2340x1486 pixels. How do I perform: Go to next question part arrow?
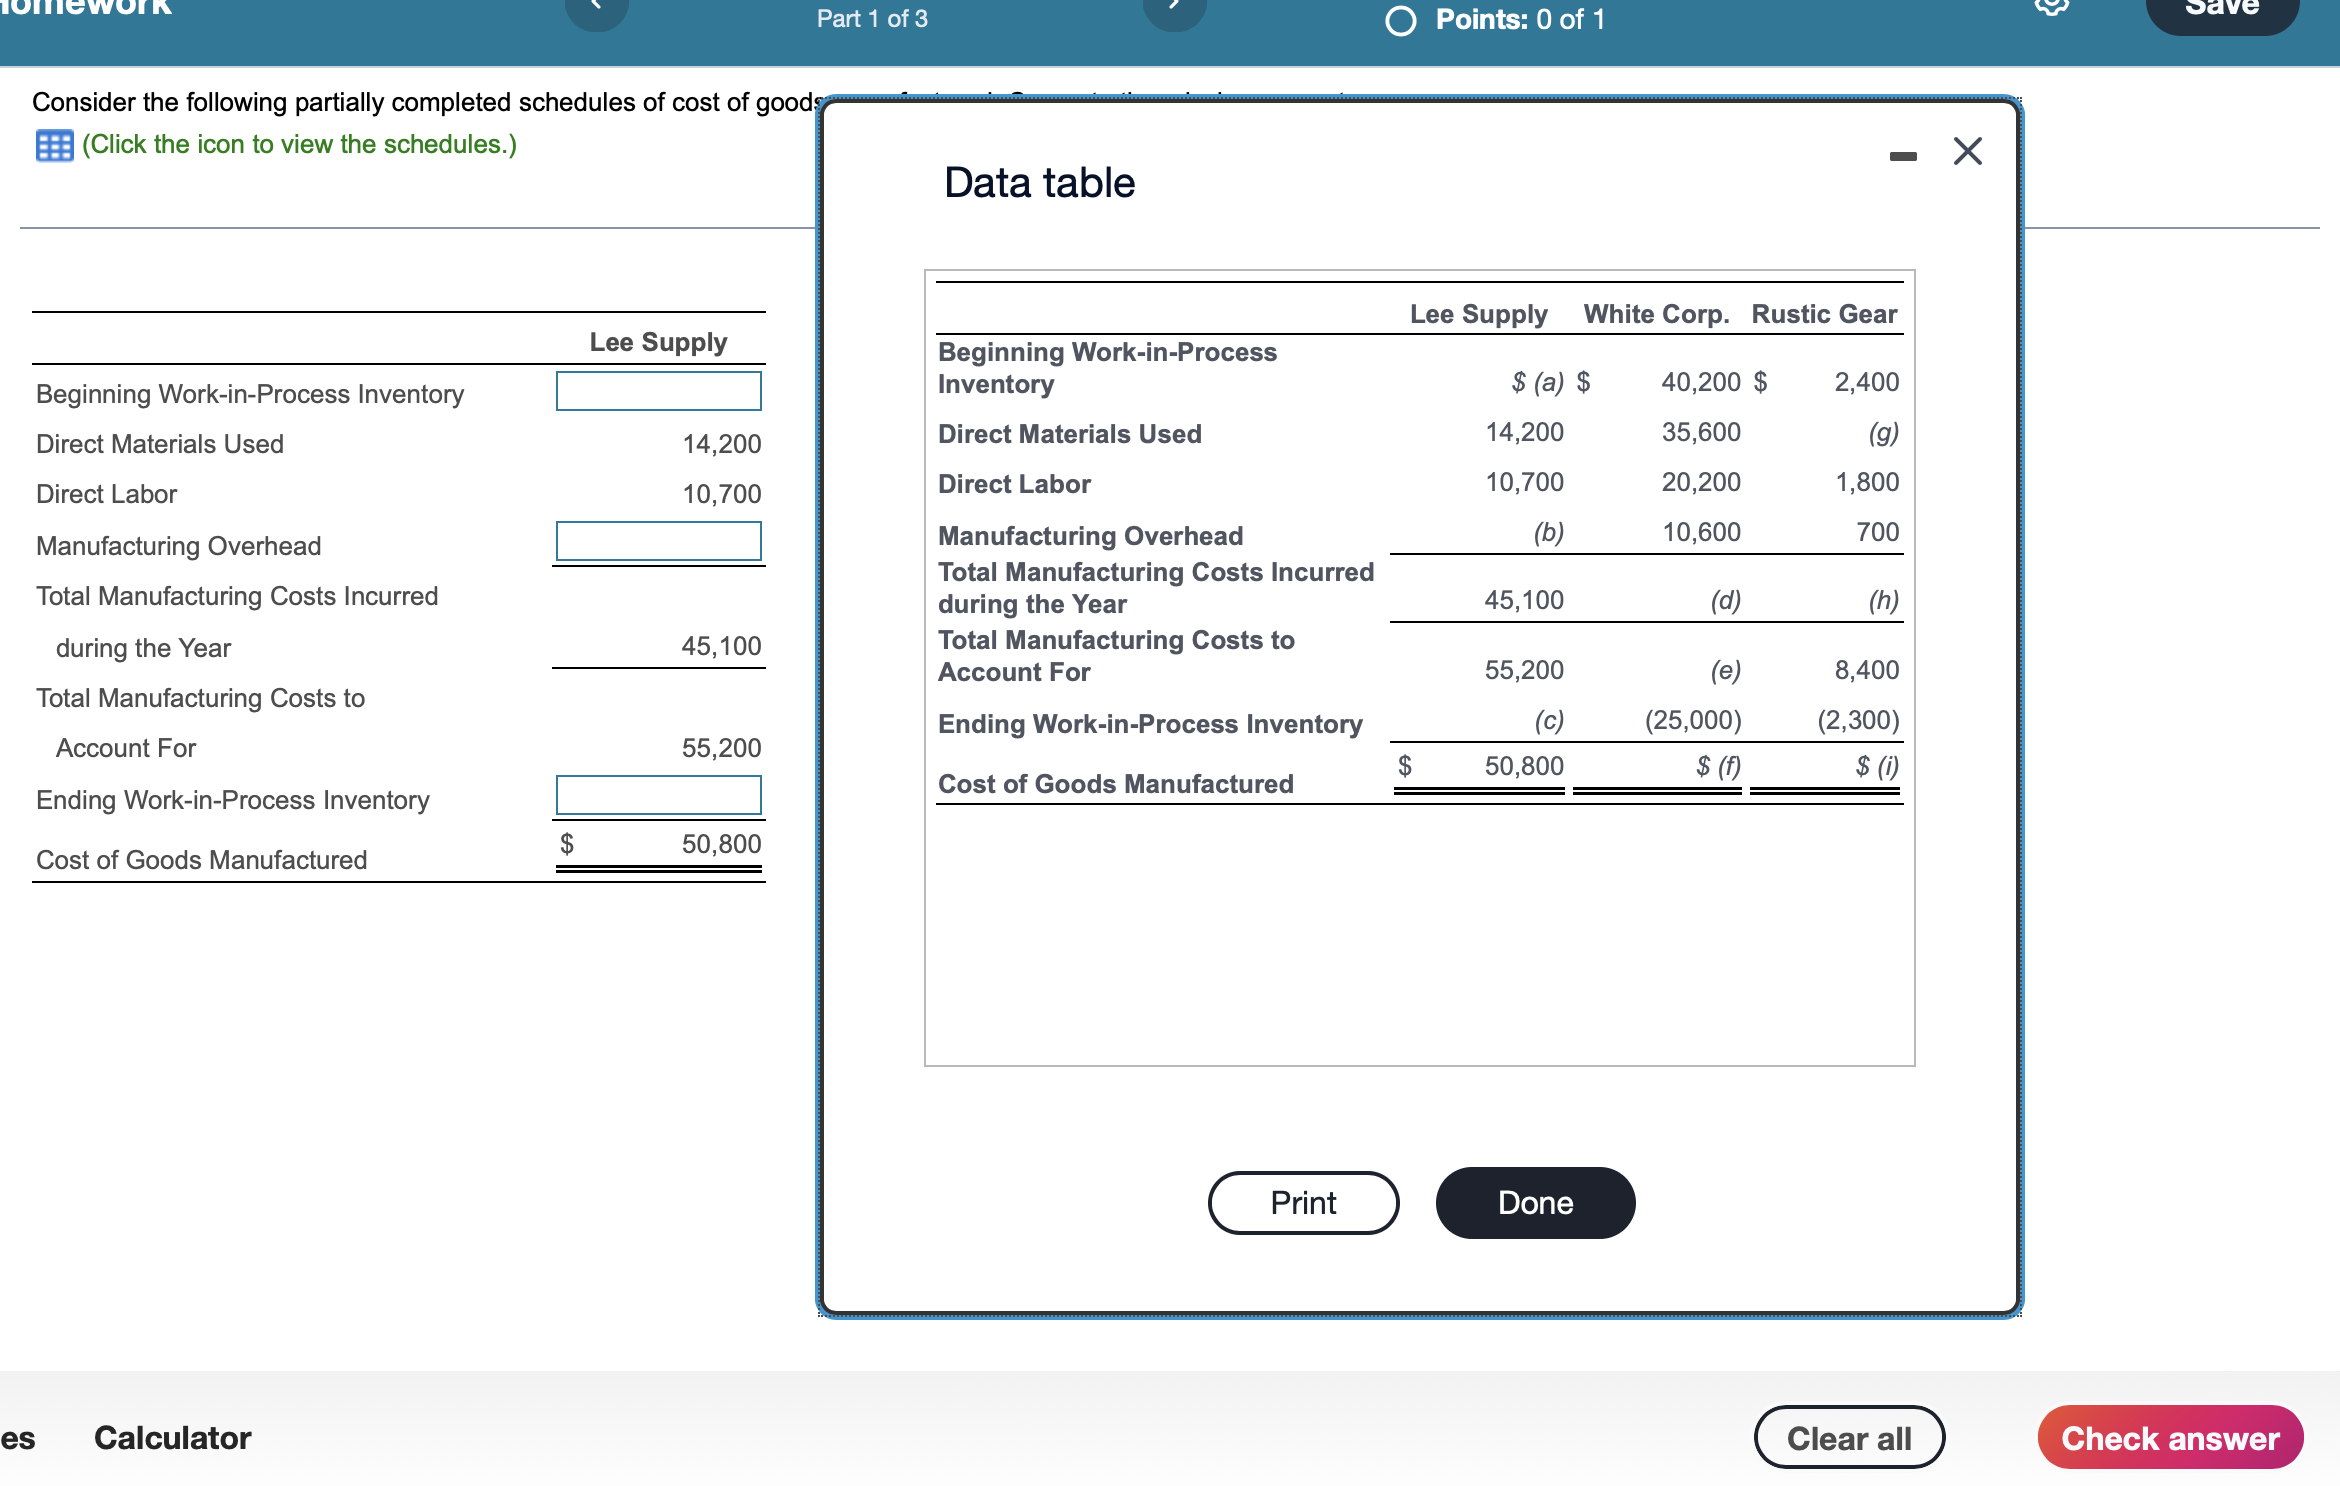click(1174, 10)
